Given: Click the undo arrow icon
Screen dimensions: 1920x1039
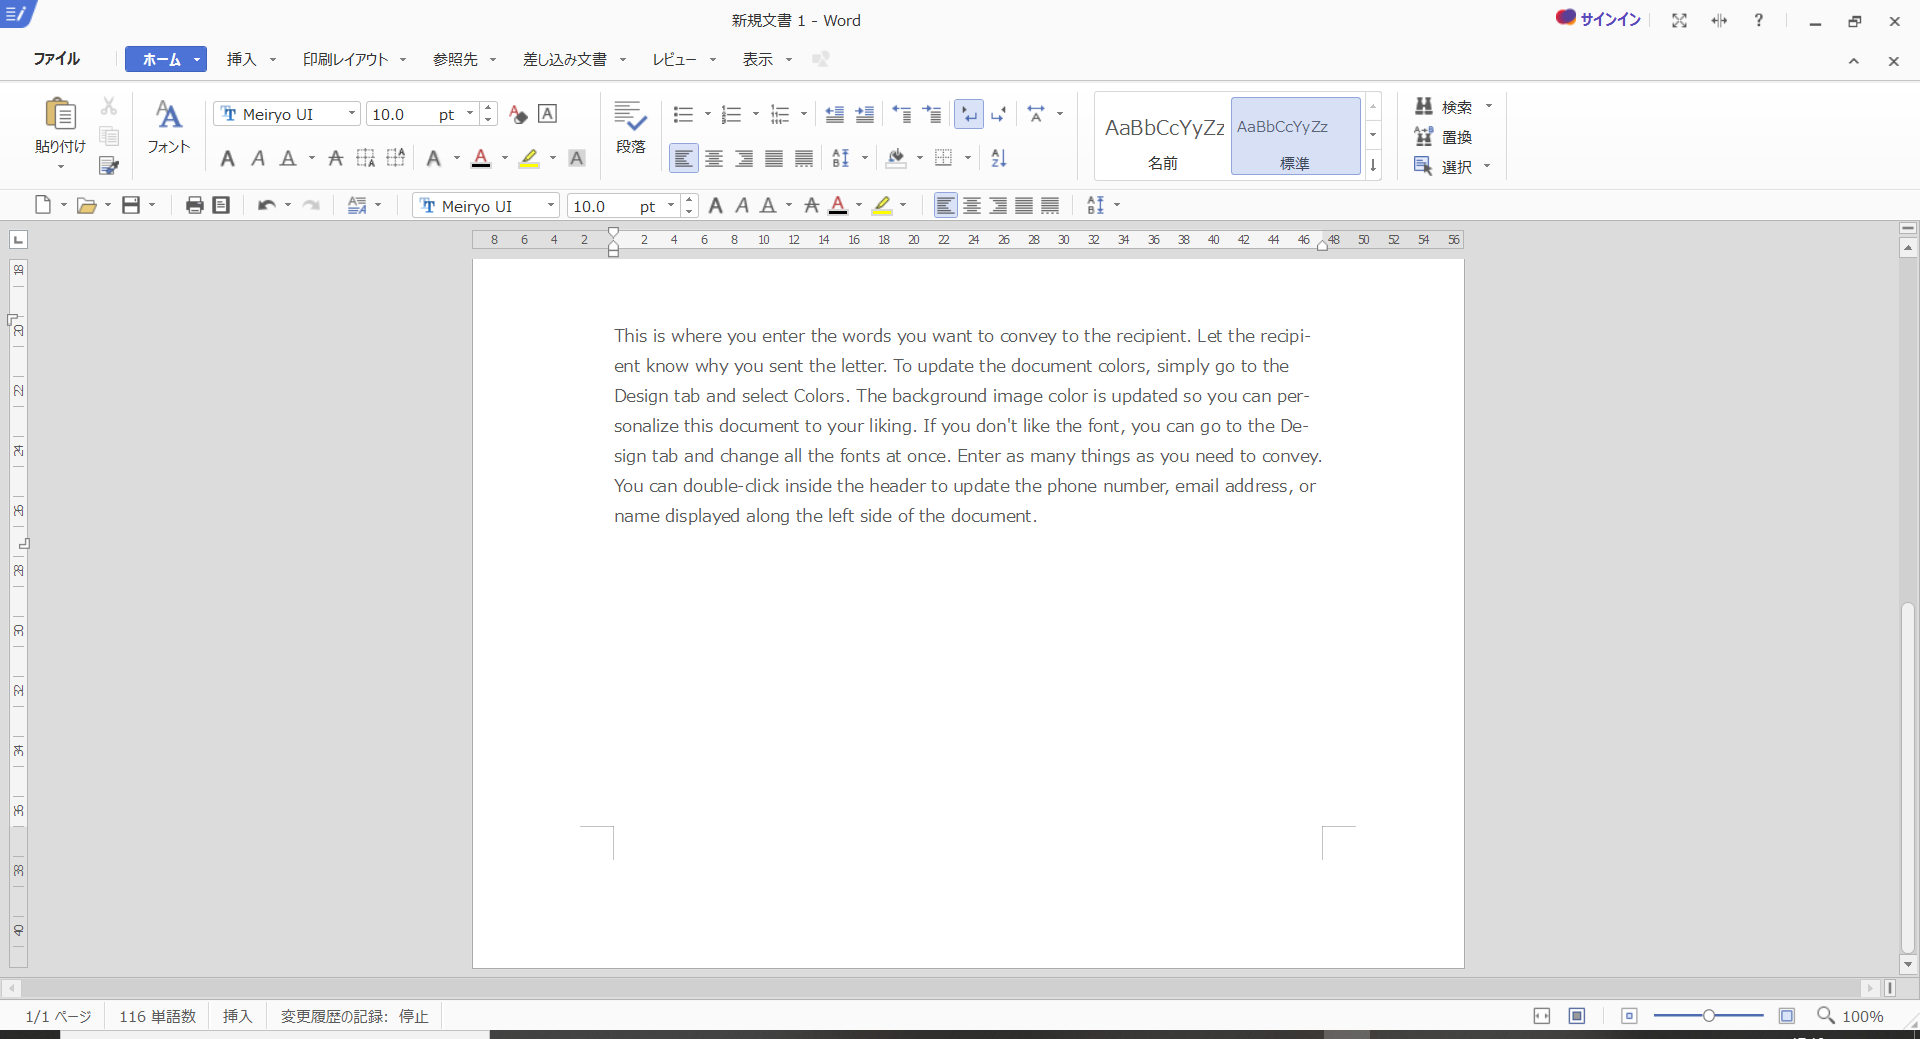Looking at the screenshot, I should click(266, 206).
